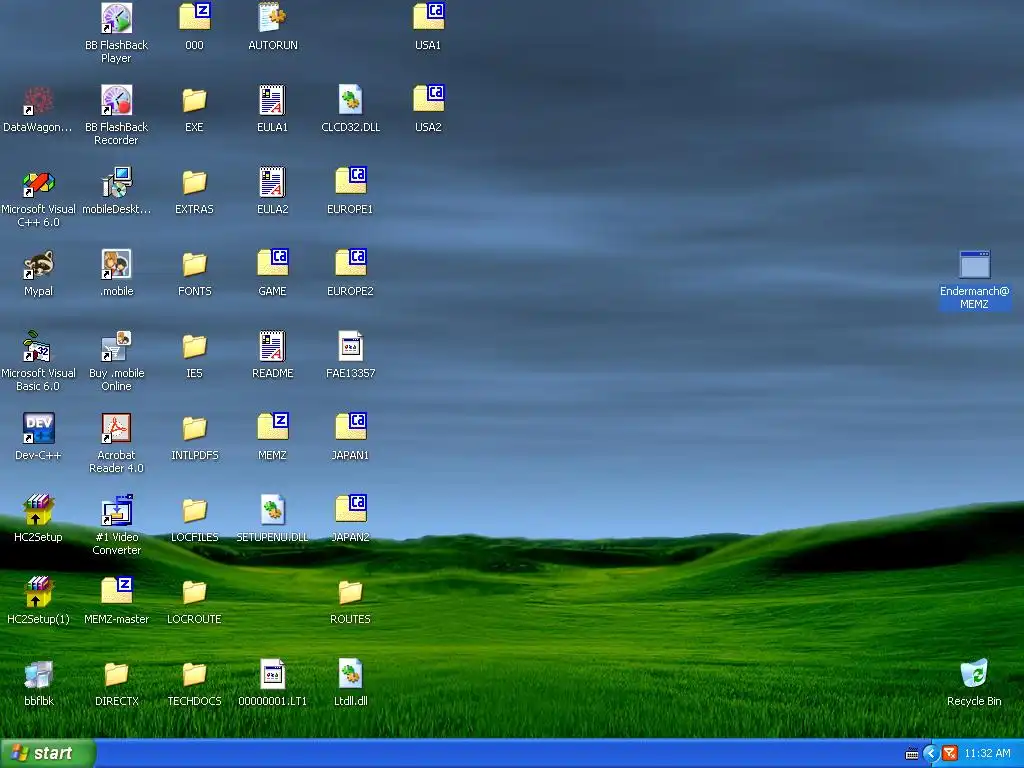Select the 000 zip folder
This screenshot has height=768, width=1024.
click(x=194, y=18)
